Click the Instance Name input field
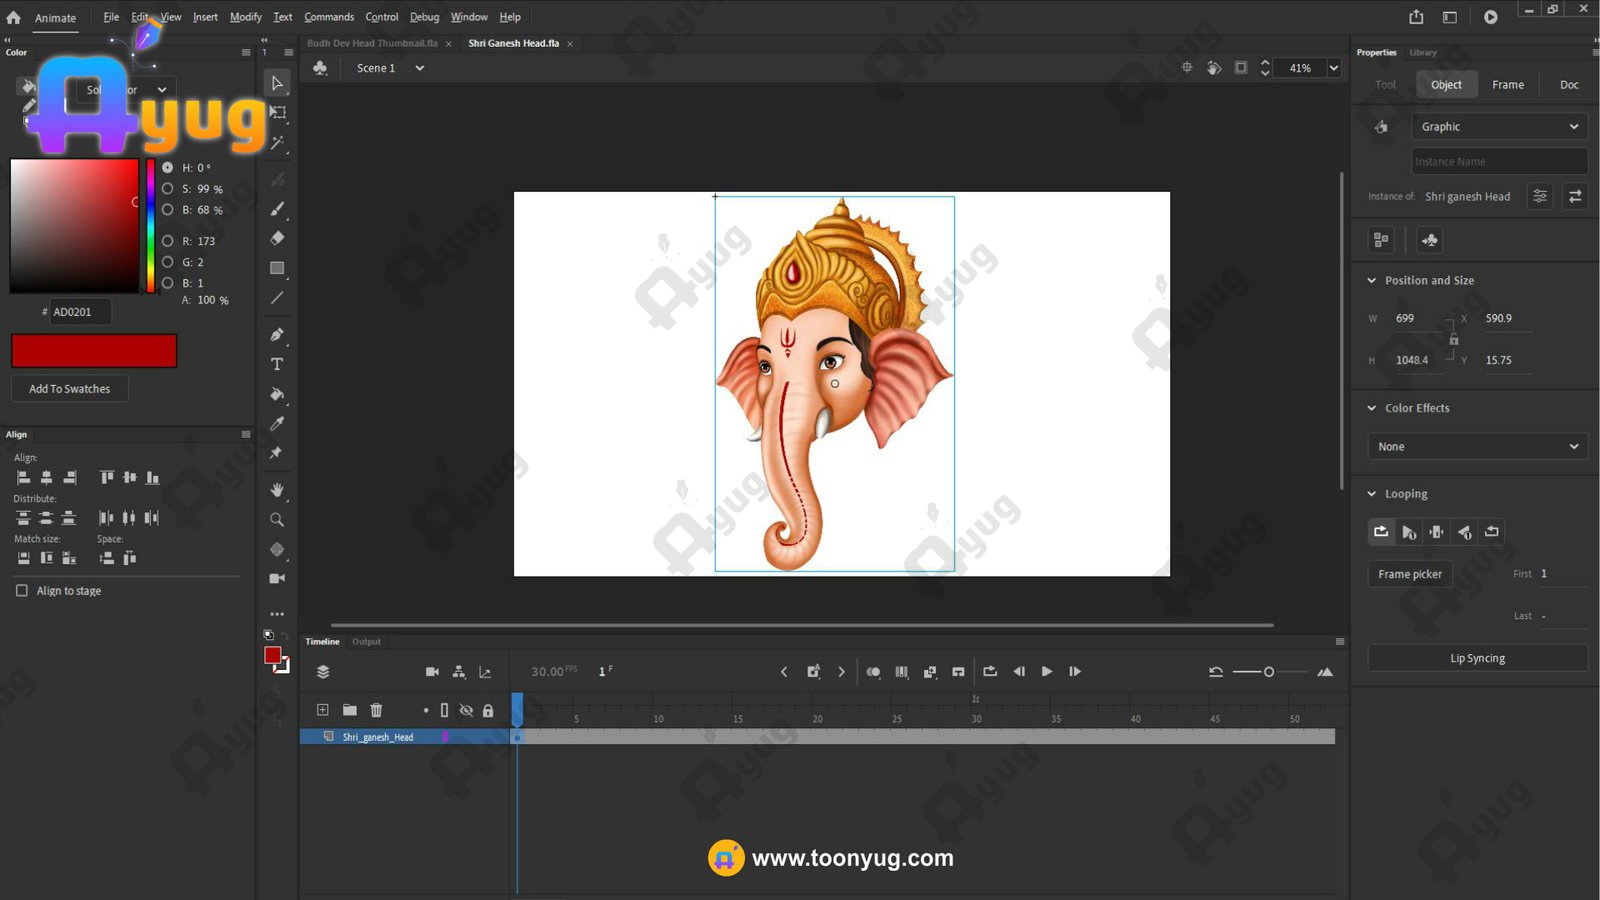 [1499, 161]
